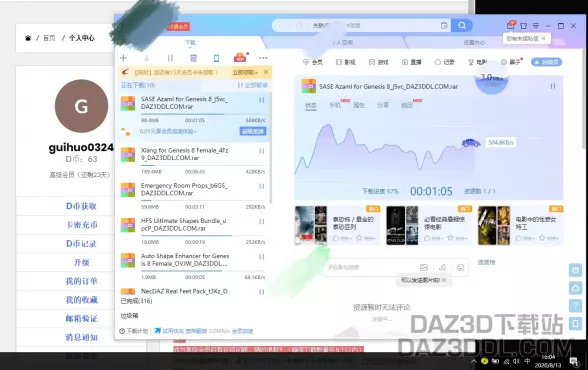Click inside the comment input field
This screenshot has width=588, height=370.
pyautogui.click(x=371, y=267)
